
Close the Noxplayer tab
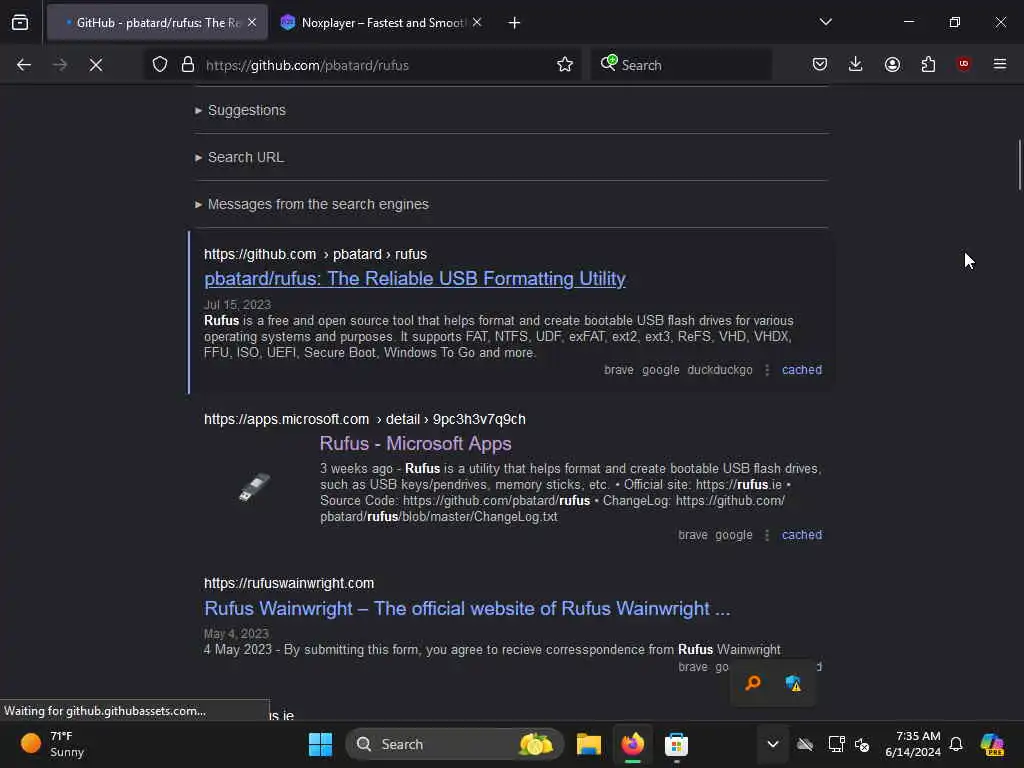pyautogui.click(x=477, y=23)
